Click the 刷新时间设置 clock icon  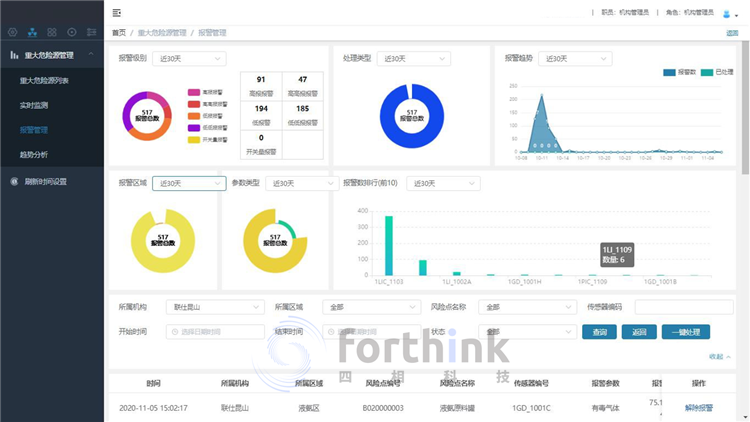tap(14, 182)
